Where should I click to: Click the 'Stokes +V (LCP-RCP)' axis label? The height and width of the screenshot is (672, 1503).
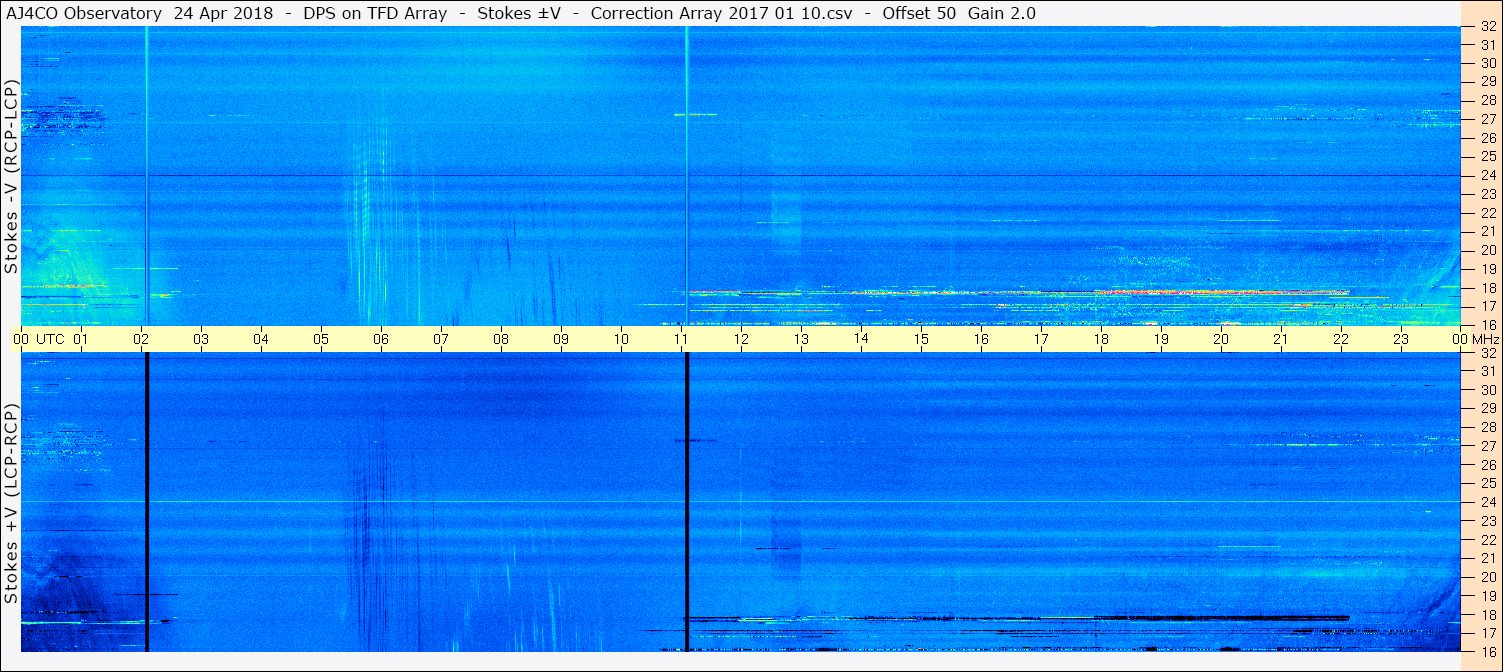pos(11,504)
